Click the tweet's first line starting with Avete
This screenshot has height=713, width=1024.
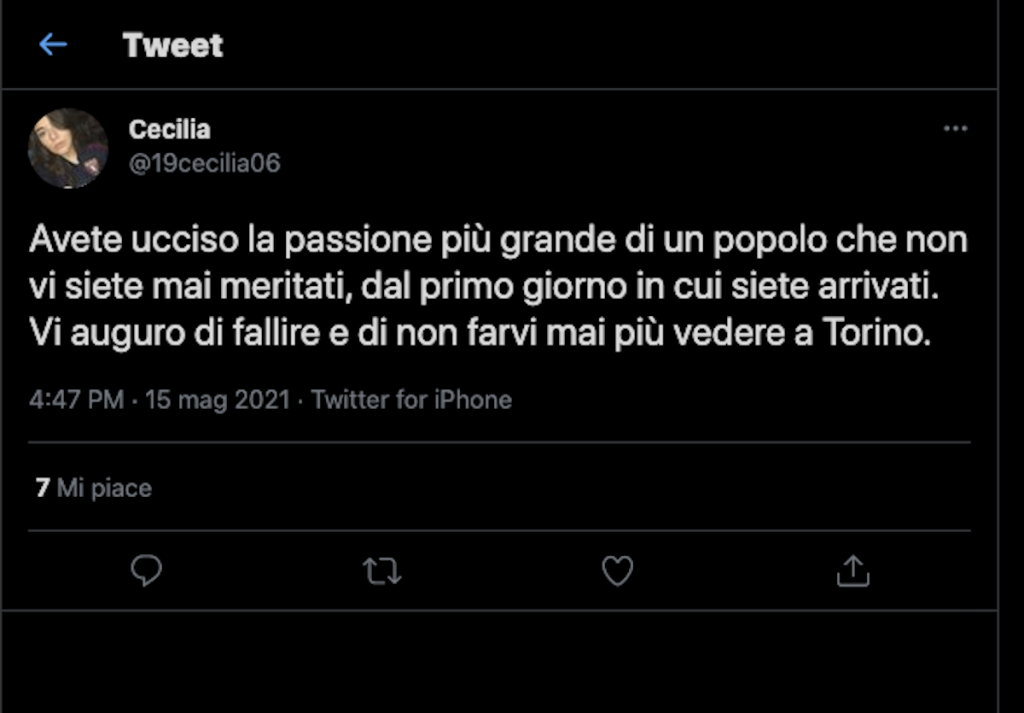498,241
